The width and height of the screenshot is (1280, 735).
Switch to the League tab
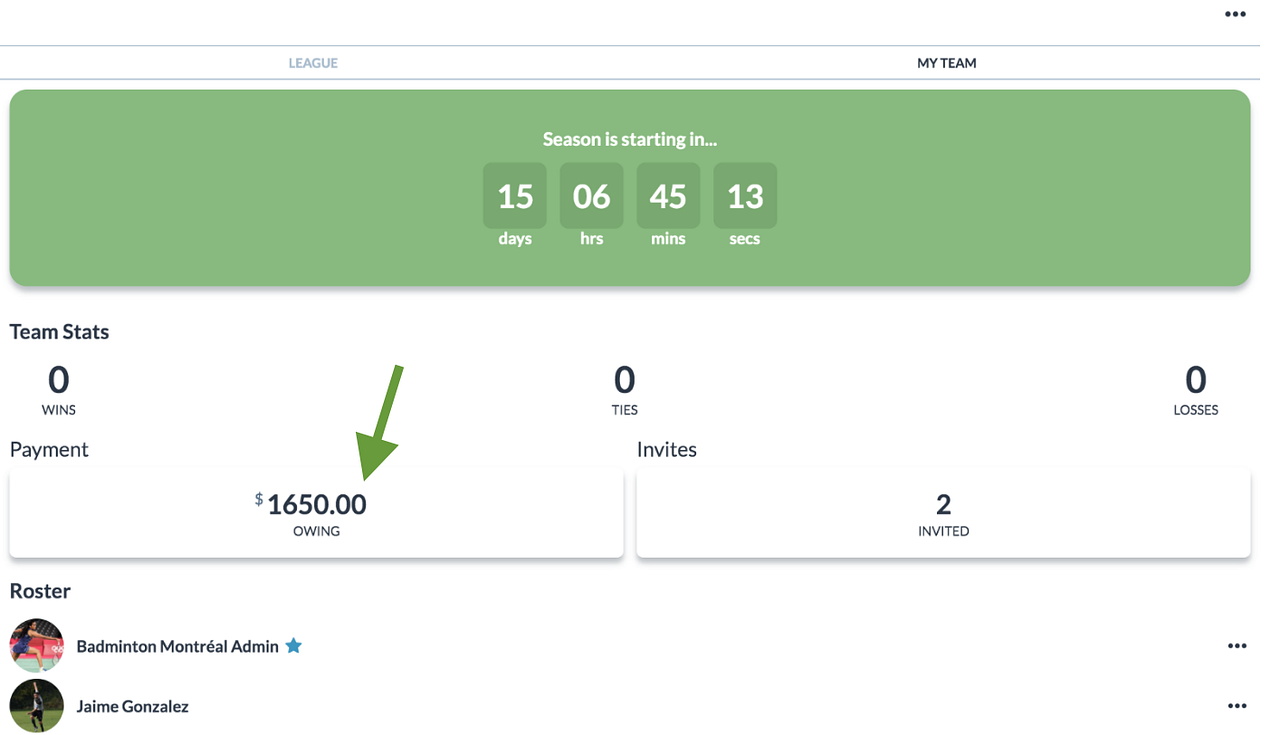pyautogui.click(x=313, y=63)
